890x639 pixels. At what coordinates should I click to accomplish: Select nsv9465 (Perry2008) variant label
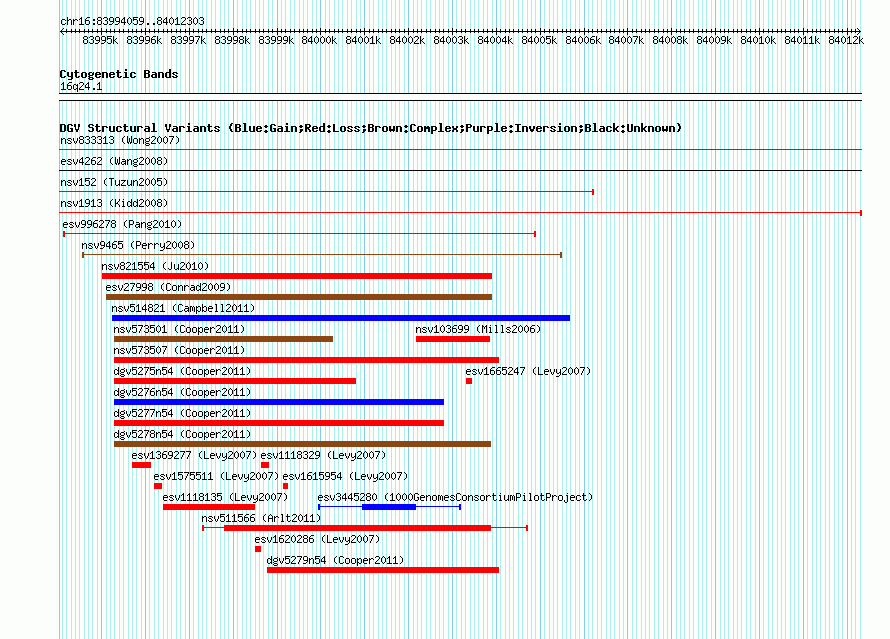click(x=138, y=245)
